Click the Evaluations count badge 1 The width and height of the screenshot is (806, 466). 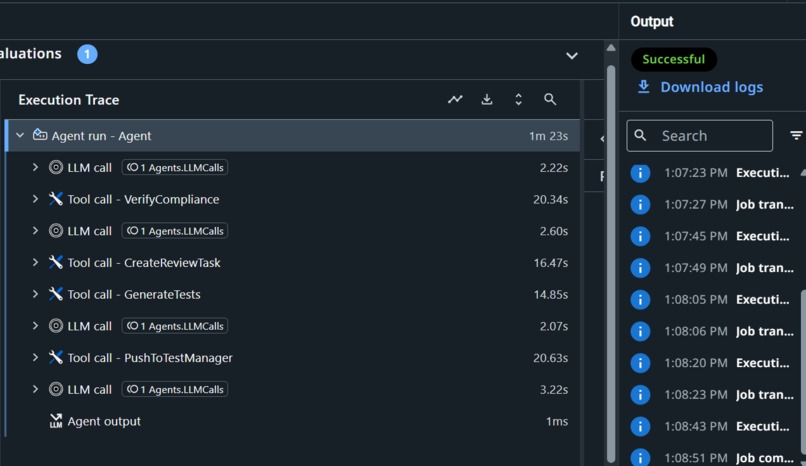pyautogui.click(x=87, y=54)
